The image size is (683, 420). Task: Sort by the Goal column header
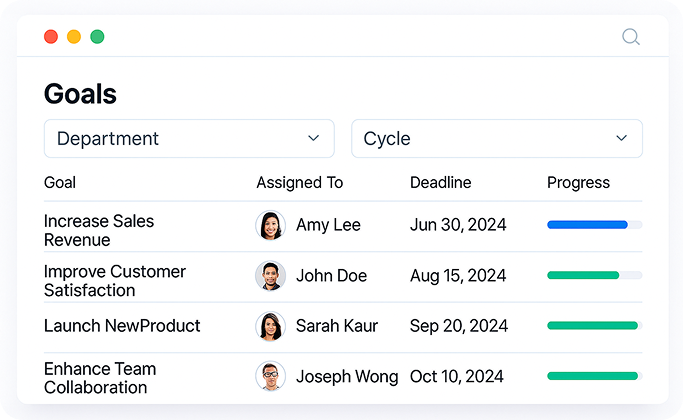coord(60,183)
